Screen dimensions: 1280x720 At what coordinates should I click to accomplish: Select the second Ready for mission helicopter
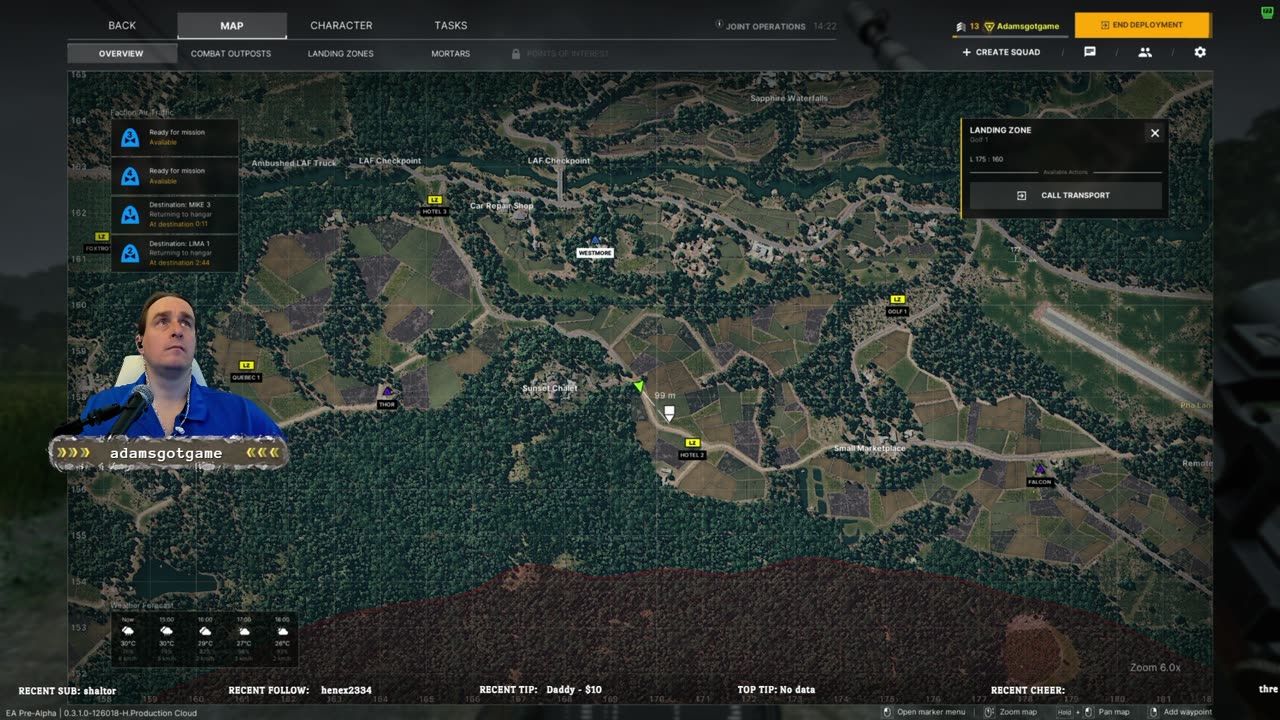[175, 176]
